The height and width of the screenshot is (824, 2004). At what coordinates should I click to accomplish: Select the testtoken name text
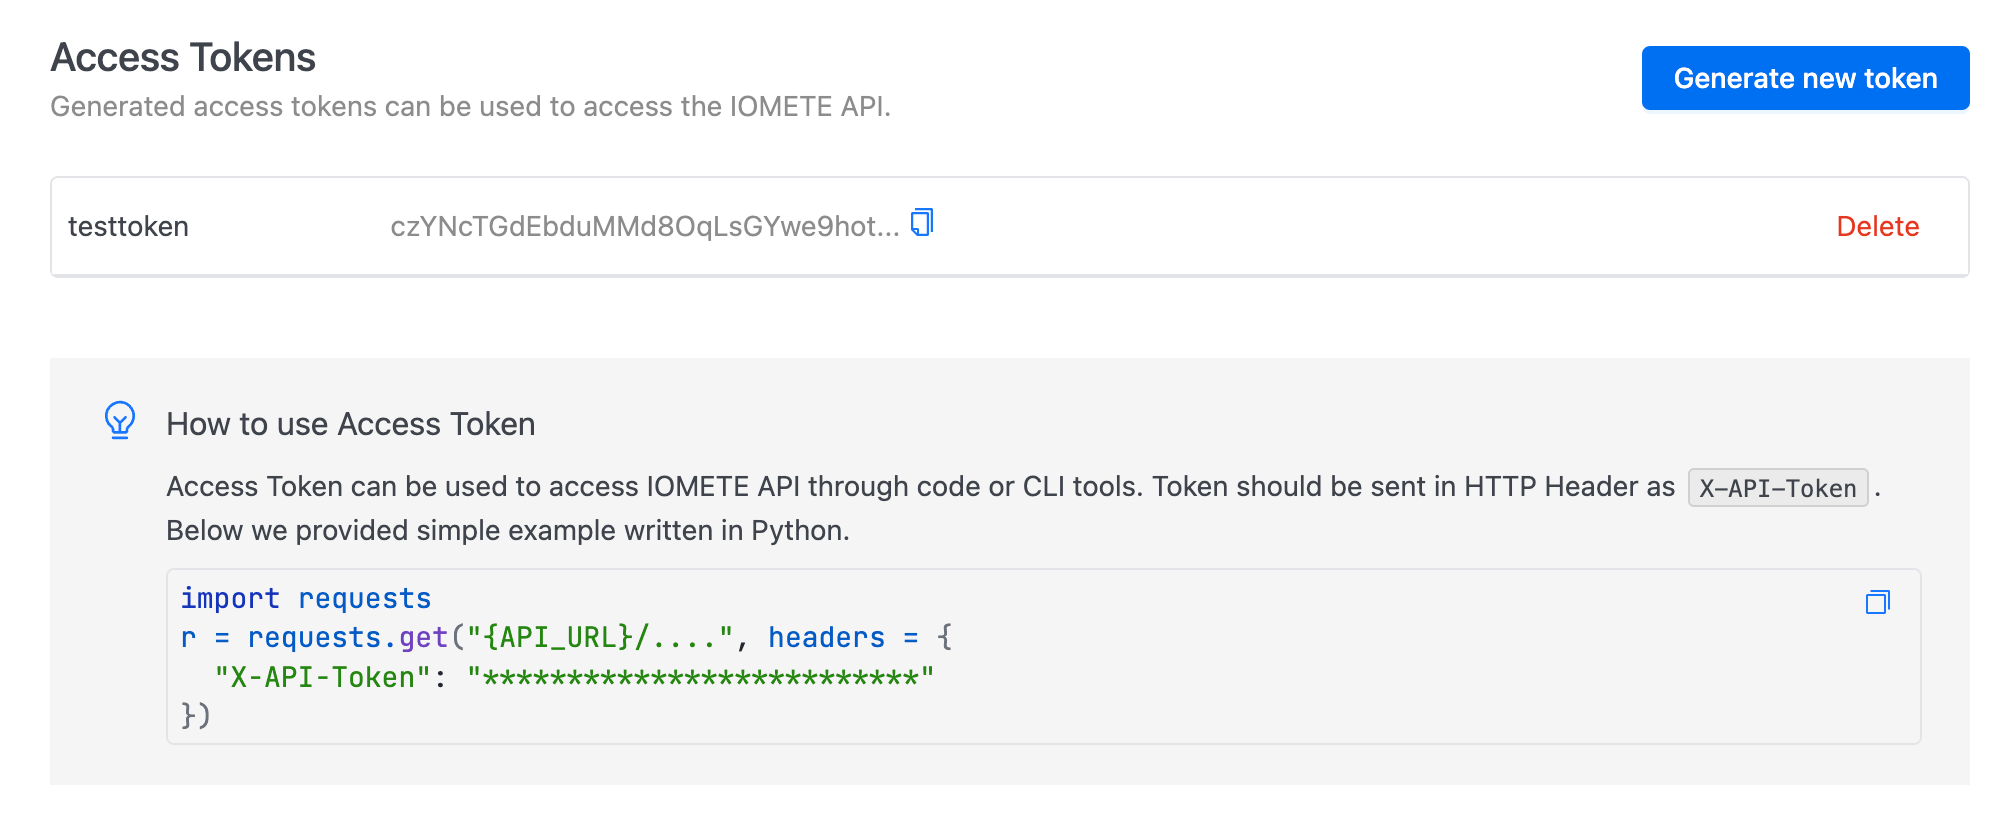pyautogui.click(x=128, y=227)
